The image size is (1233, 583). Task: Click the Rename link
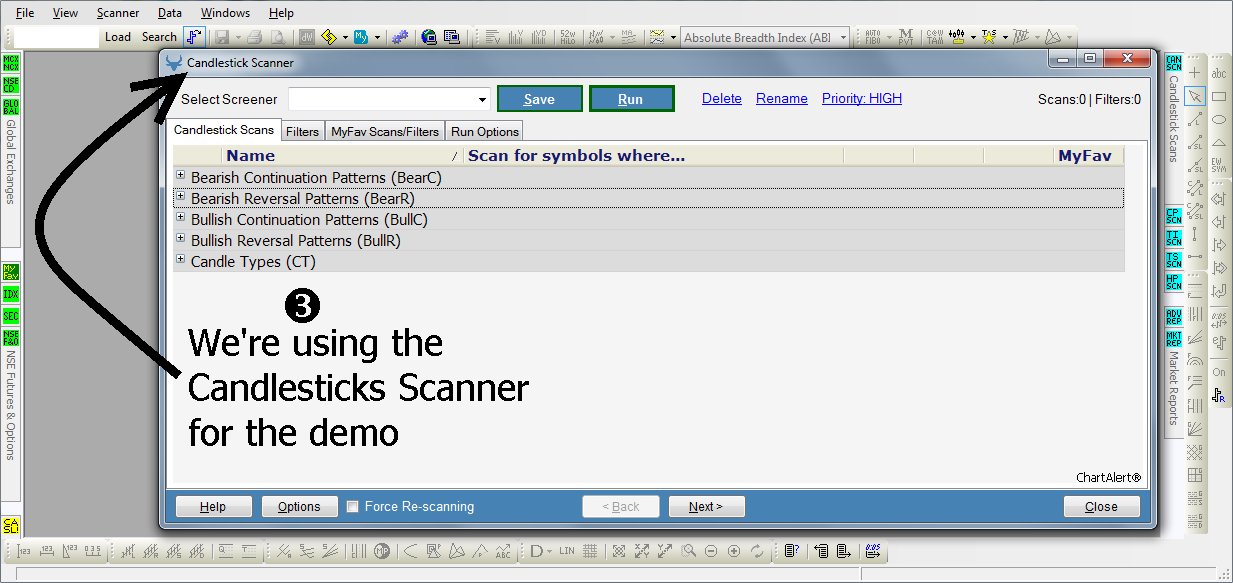(782, 98)
